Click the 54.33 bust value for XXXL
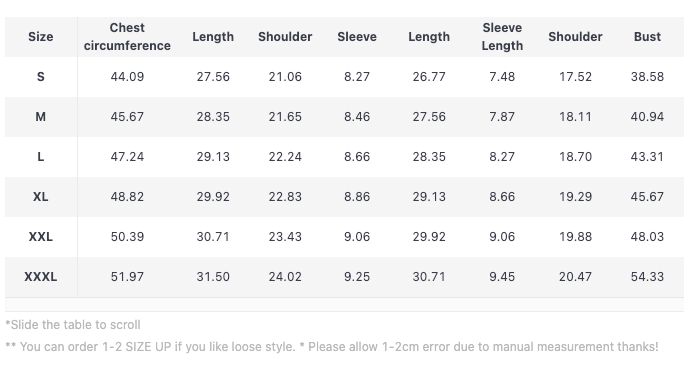The image size is (694, 366). (647, 277)
